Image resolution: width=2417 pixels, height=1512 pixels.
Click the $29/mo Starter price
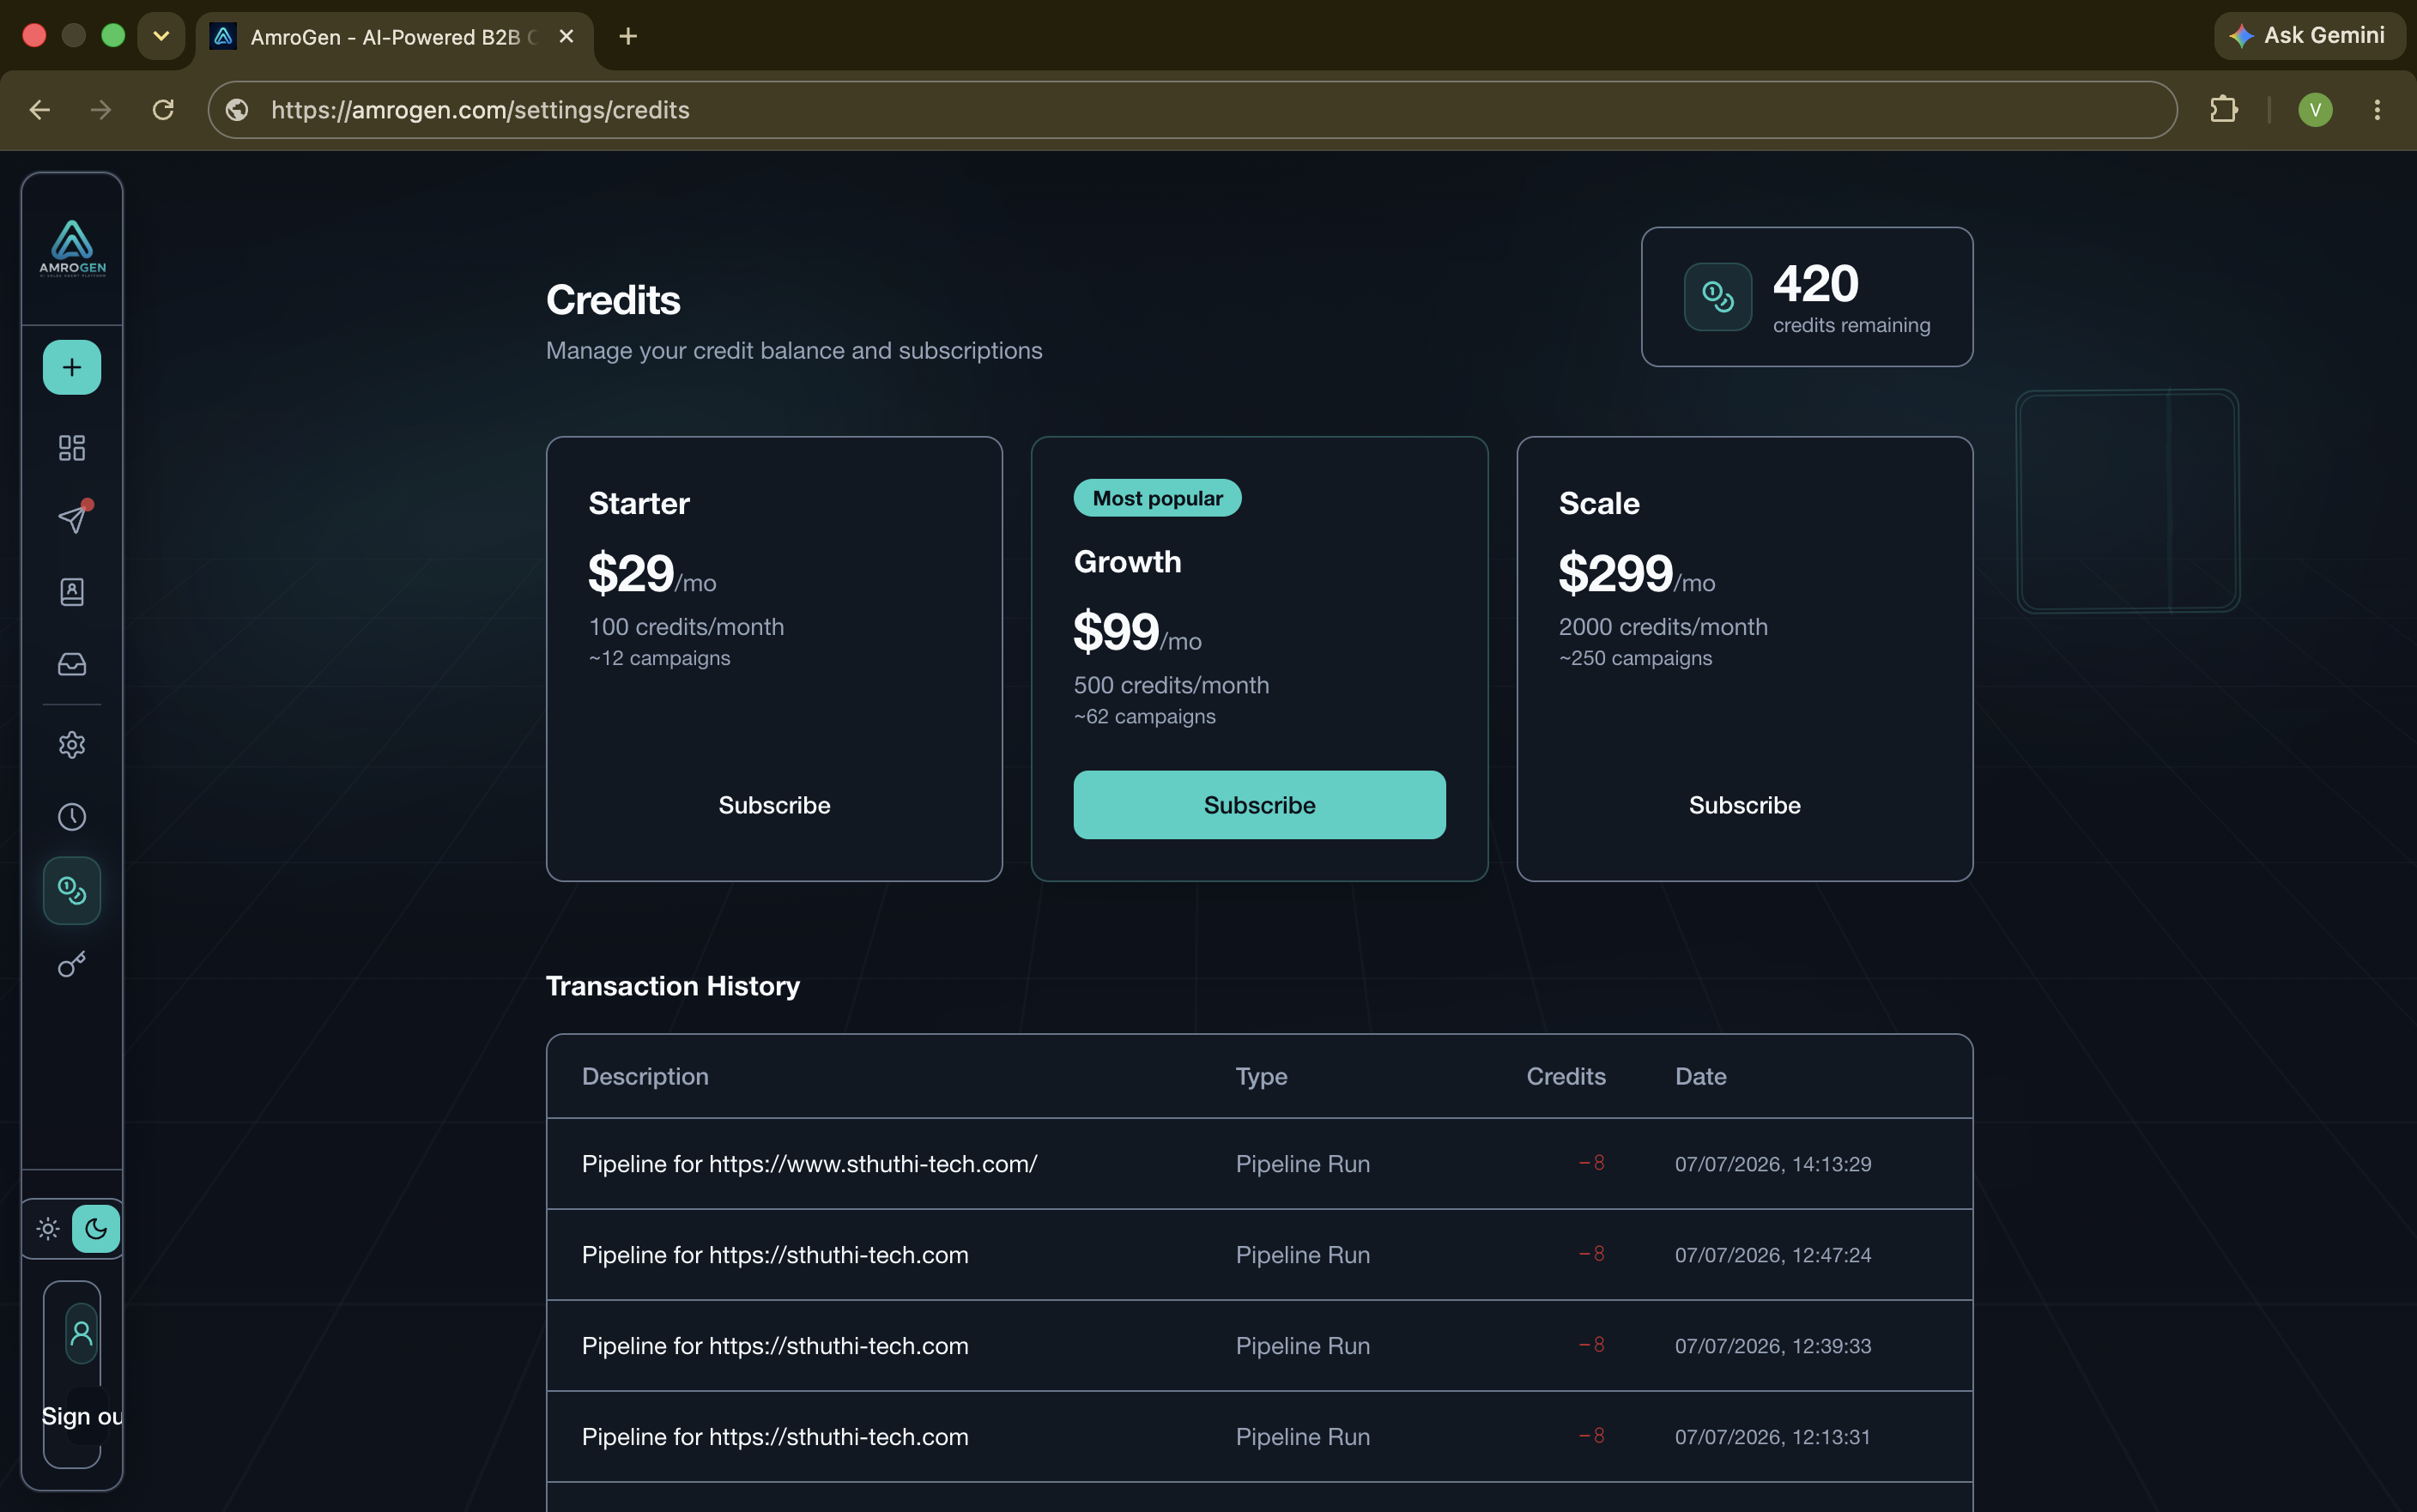click(652, 574)
